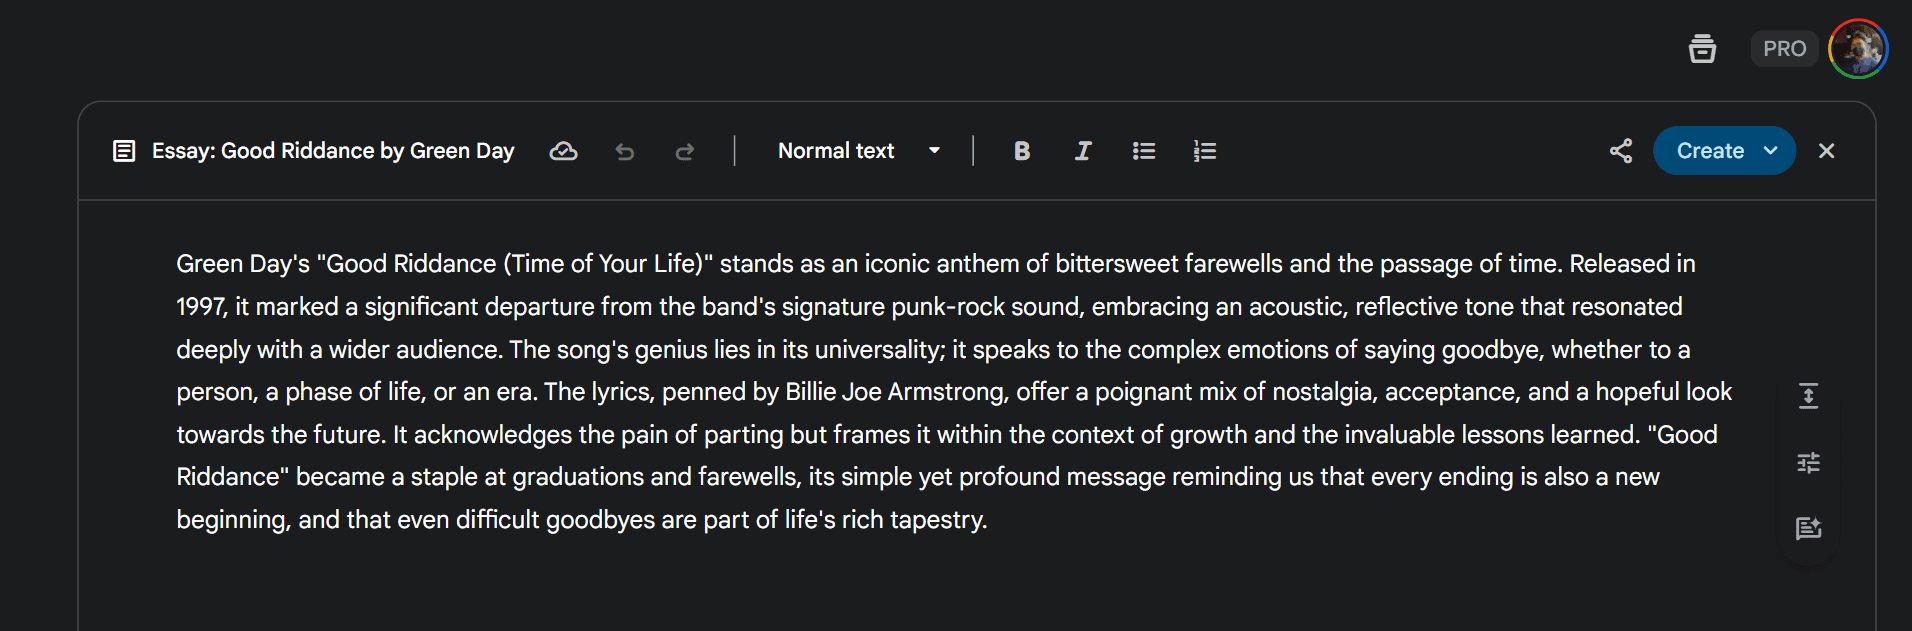Close the essay canvas panel

[x=1826, y=151]
